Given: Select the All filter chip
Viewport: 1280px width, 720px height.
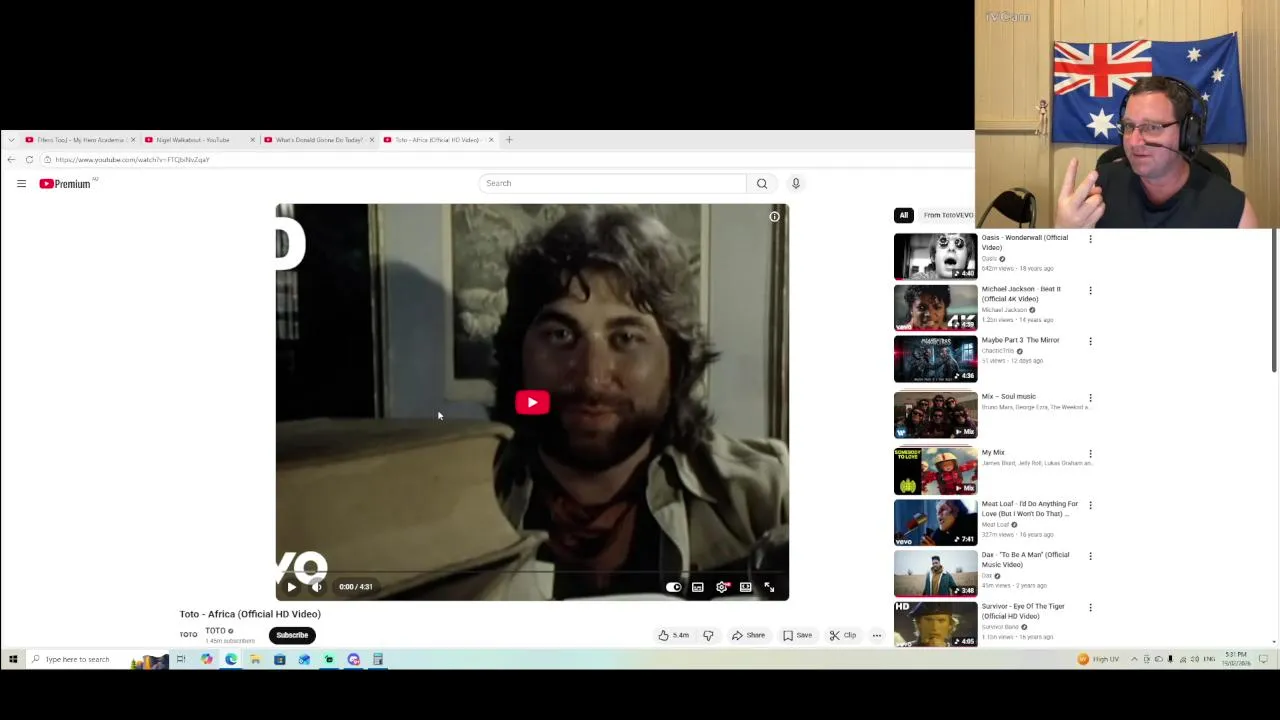Looking at the screenshot, I should point(904,215).
